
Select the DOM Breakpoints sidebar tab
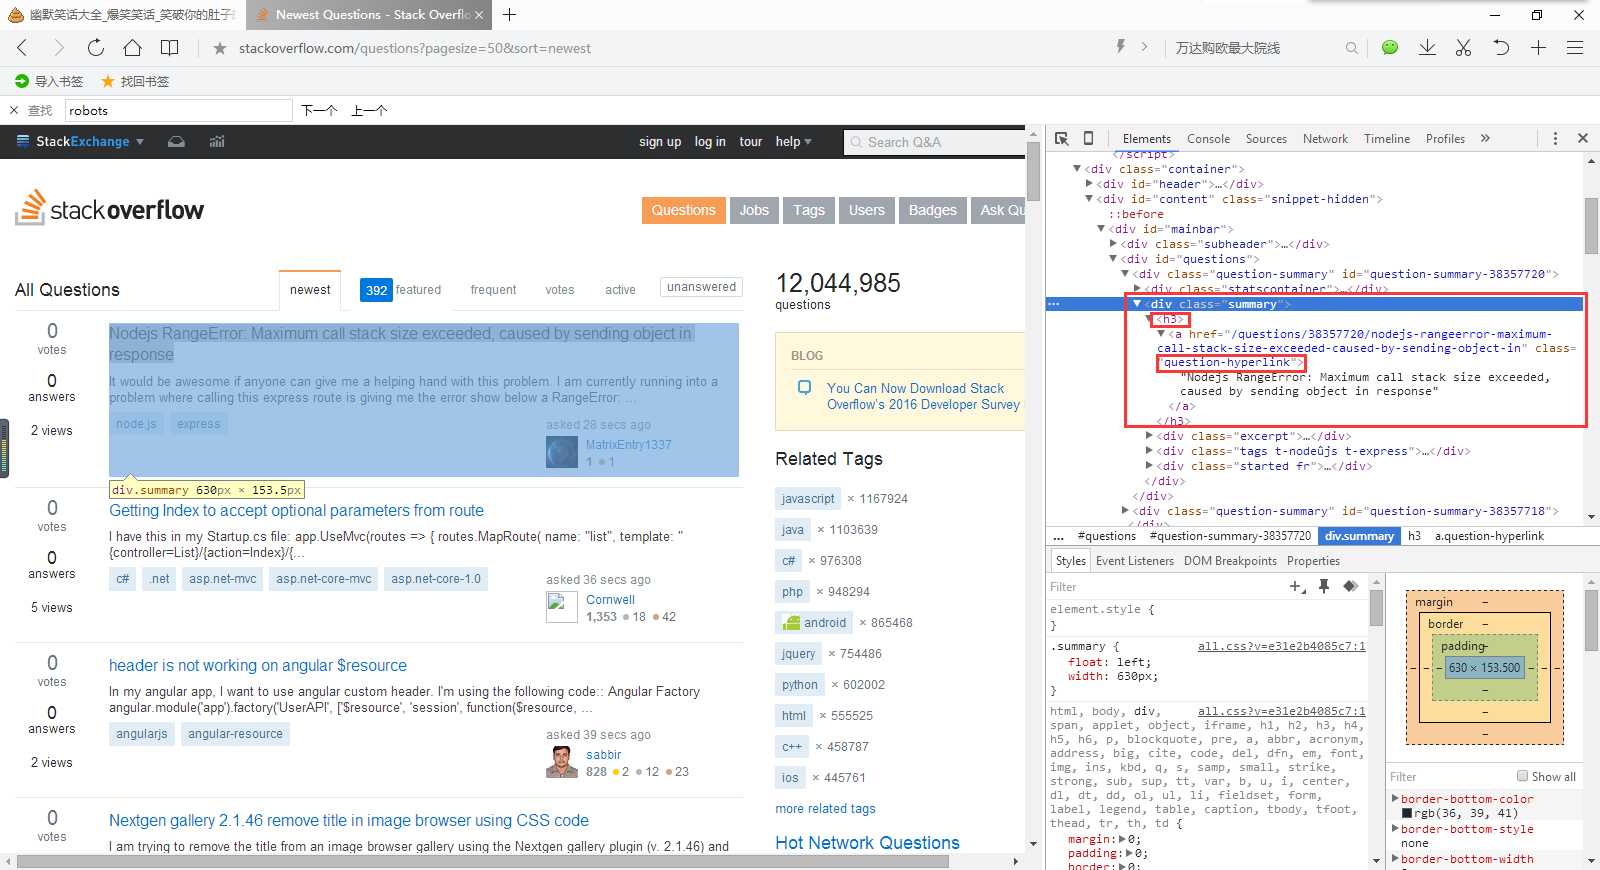[x=1230, y=561]
